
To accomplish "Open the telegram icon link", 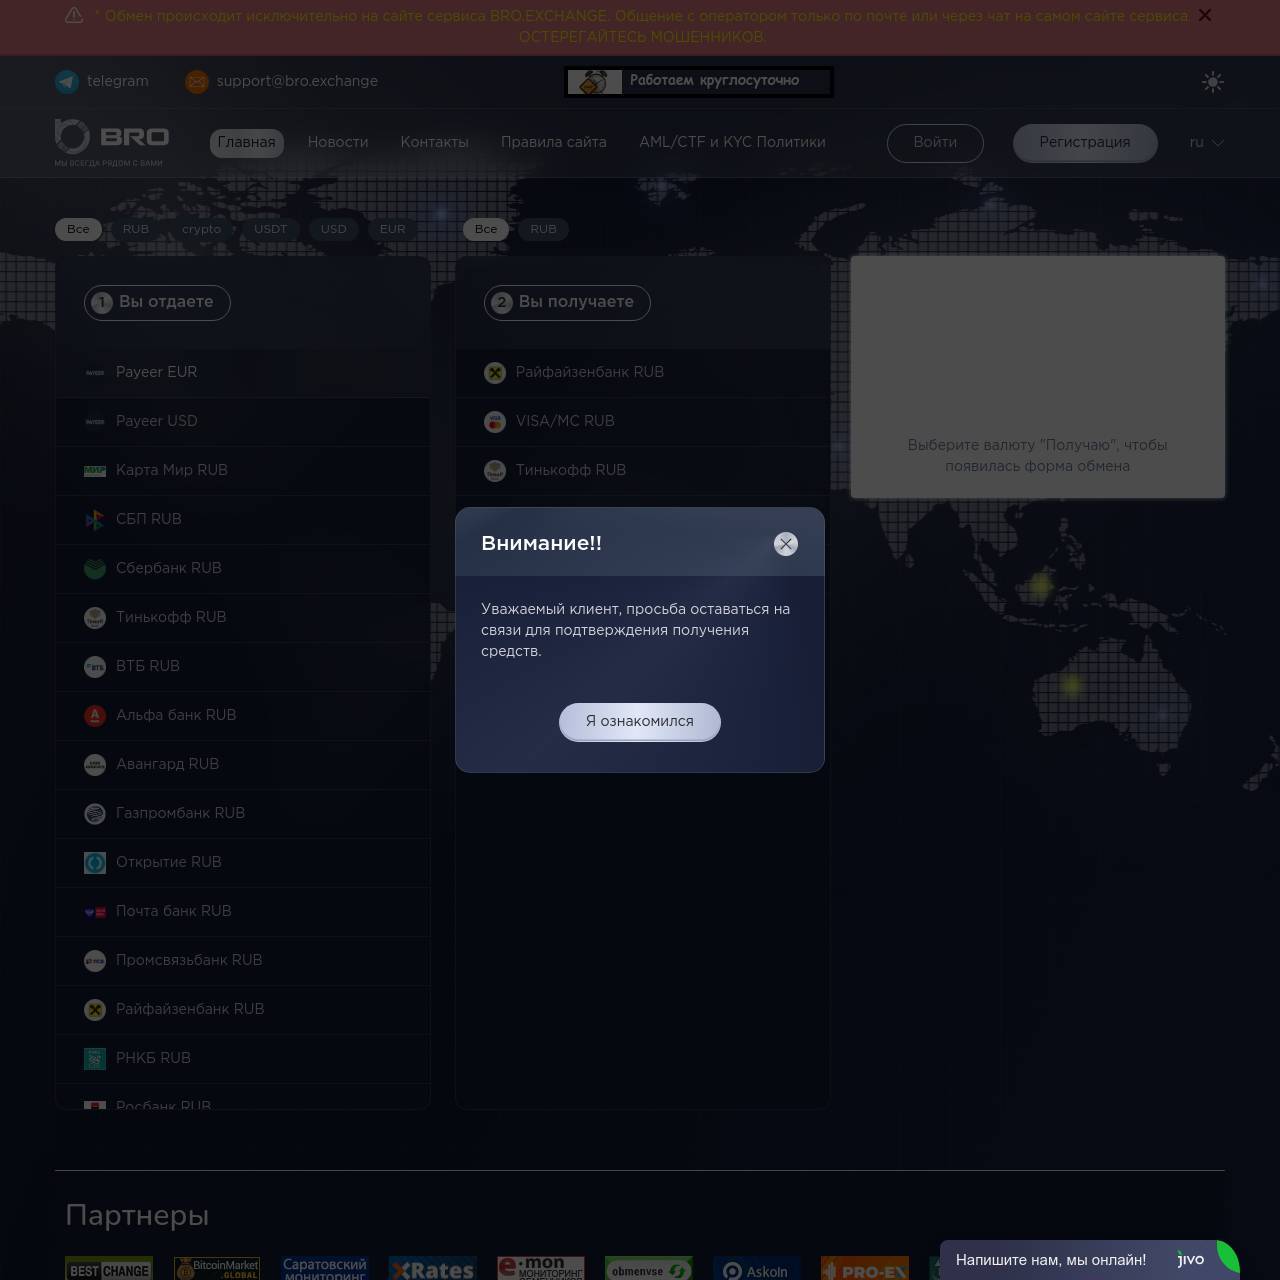I will (67, 82).
